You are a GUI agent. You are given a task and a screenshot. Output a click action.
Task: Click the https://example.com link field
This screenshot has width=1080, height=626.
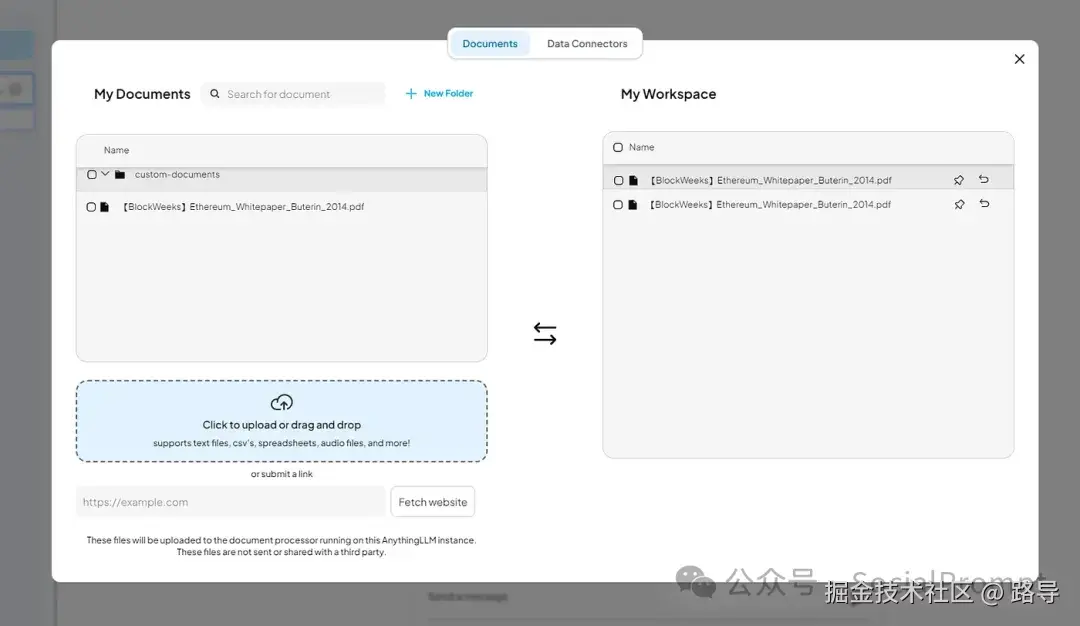[x=231, y=502]
